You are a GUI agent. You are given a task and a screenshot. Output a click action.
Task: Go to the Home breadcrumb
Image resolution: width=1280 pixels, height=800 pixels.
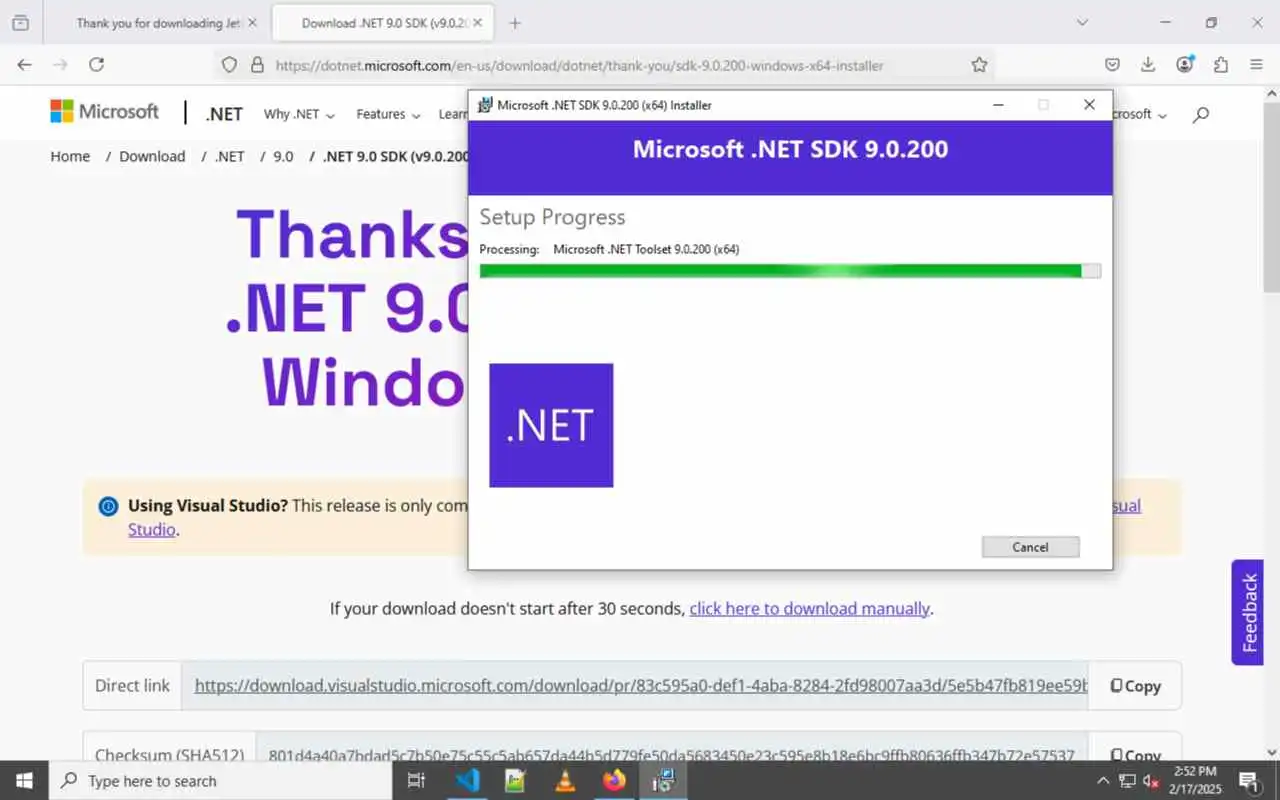(x=70, y=156)
